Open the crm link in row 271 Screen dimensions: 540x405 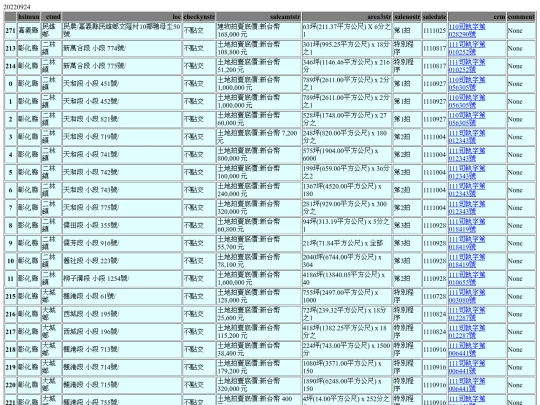(467, 31)
